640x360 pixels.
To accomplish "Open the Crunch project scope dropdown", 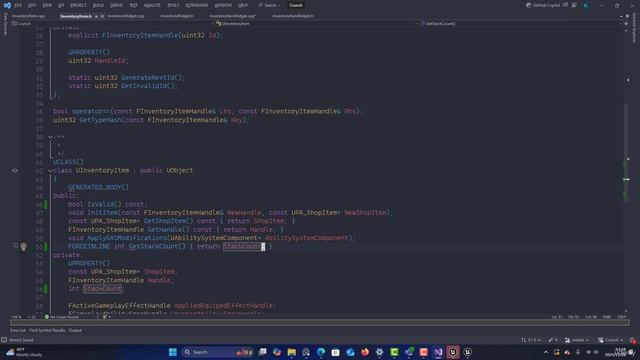I will [112, 24].
